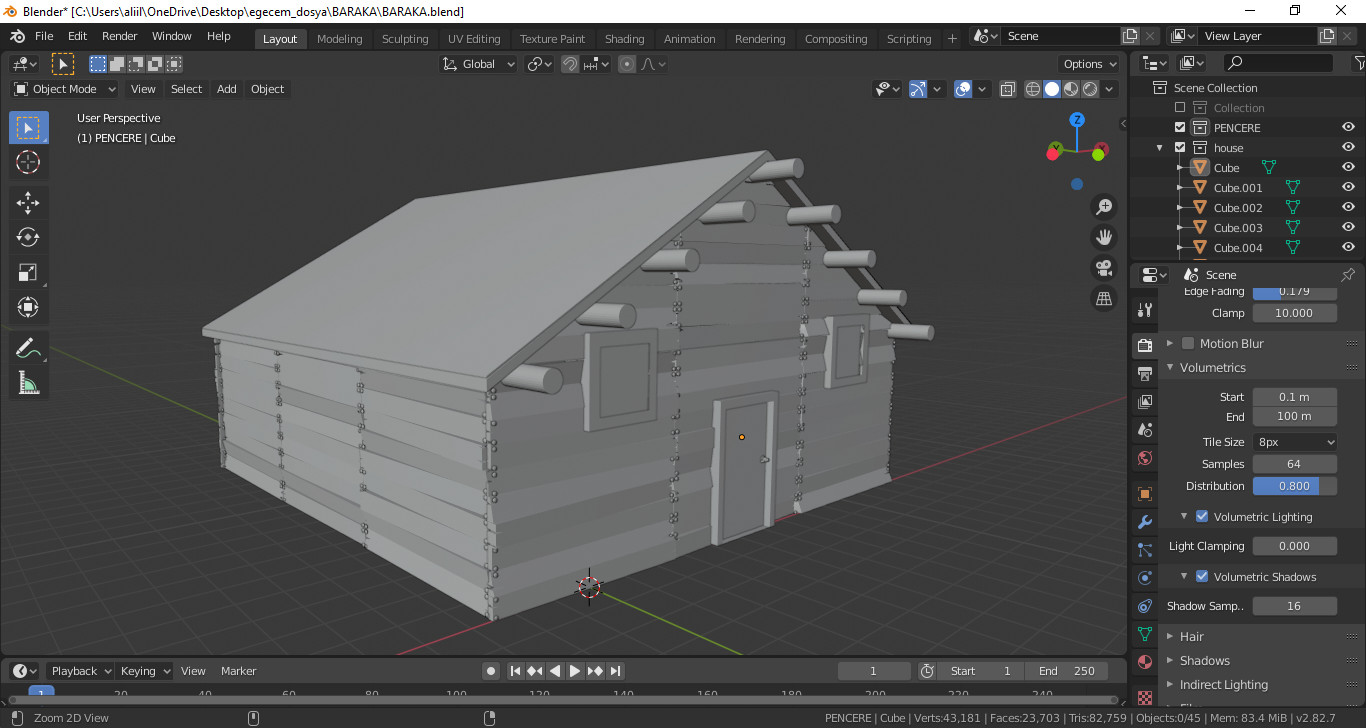The image size is (1366, 728).
Task: Activate the Annotate tool
Action: (28, 347)
